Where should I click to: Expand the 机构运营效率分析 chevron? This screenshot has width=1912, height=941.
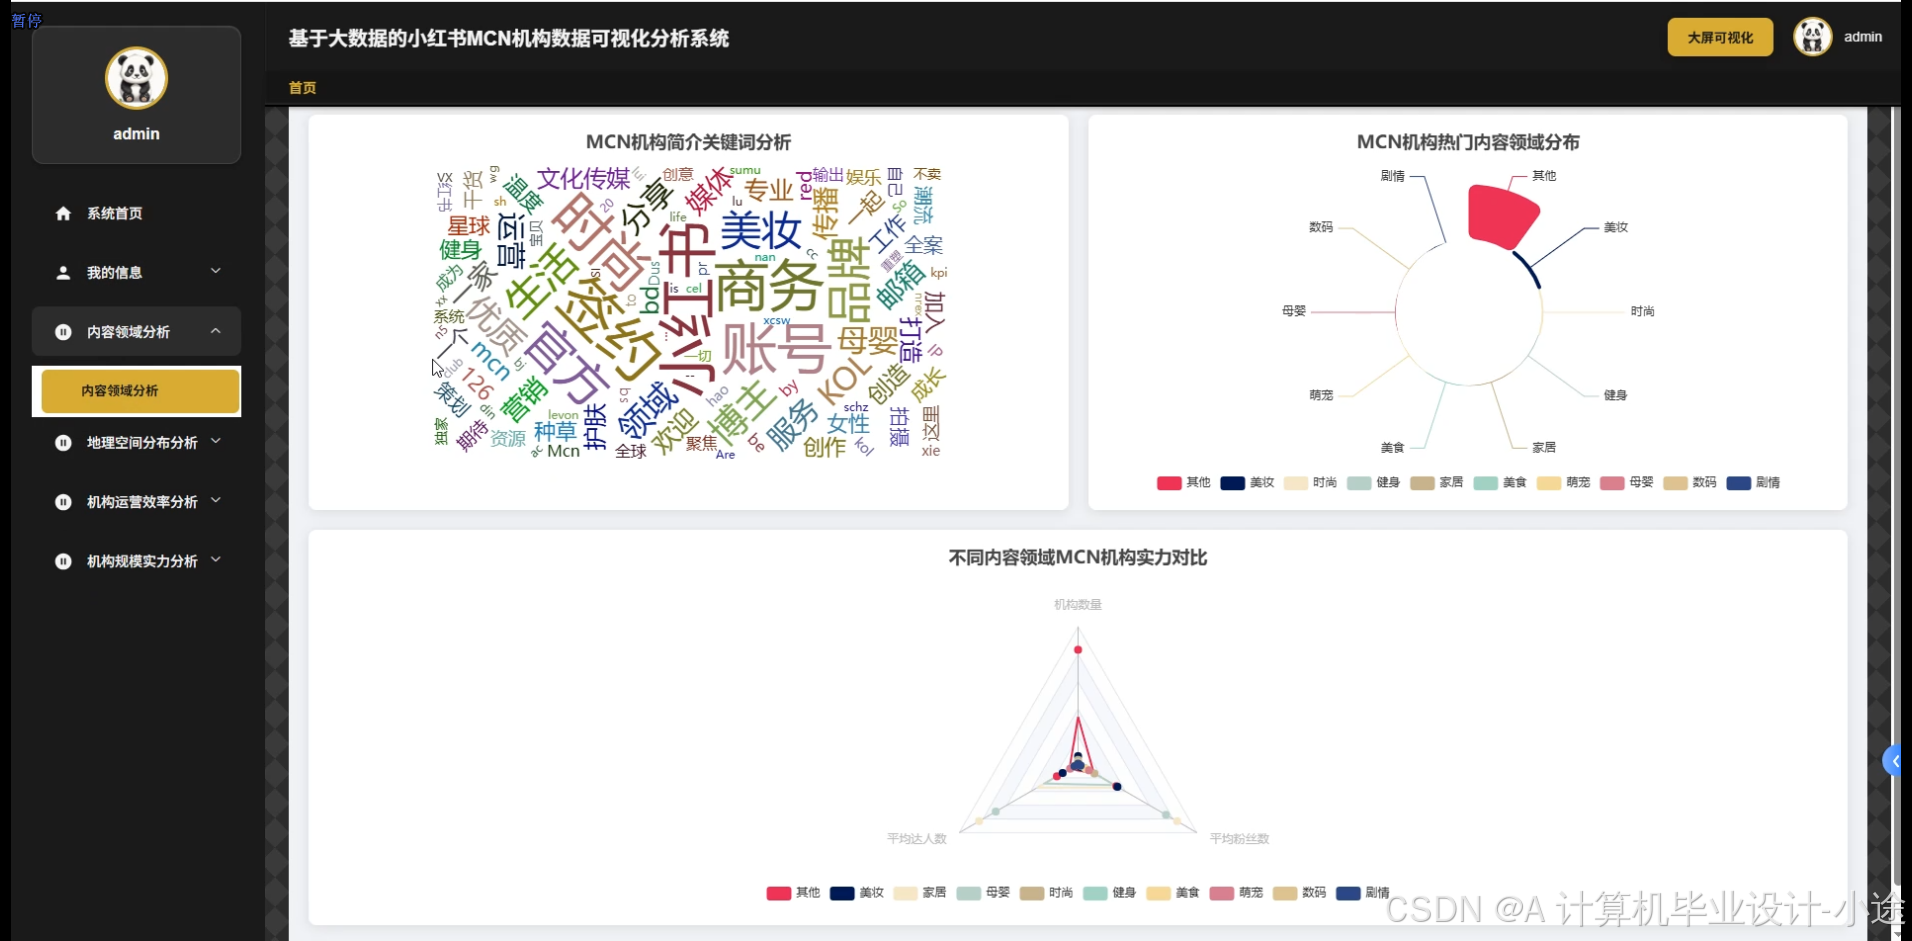(215, 500)
